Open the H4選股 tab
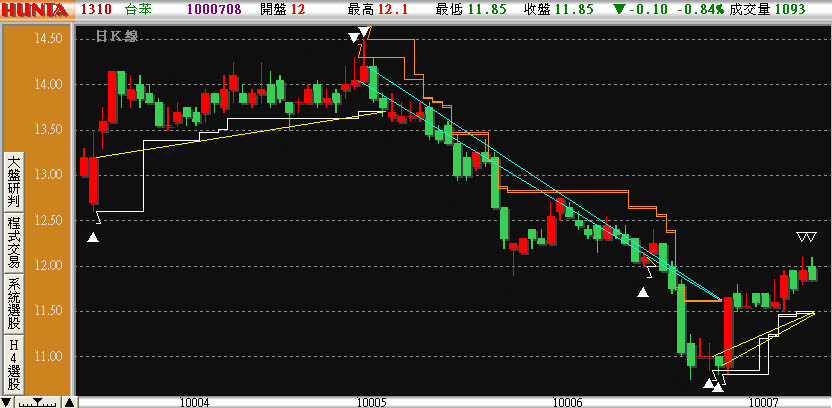Image resolution: width=832 pixels, height=408 pixels. tap(14, 364)
